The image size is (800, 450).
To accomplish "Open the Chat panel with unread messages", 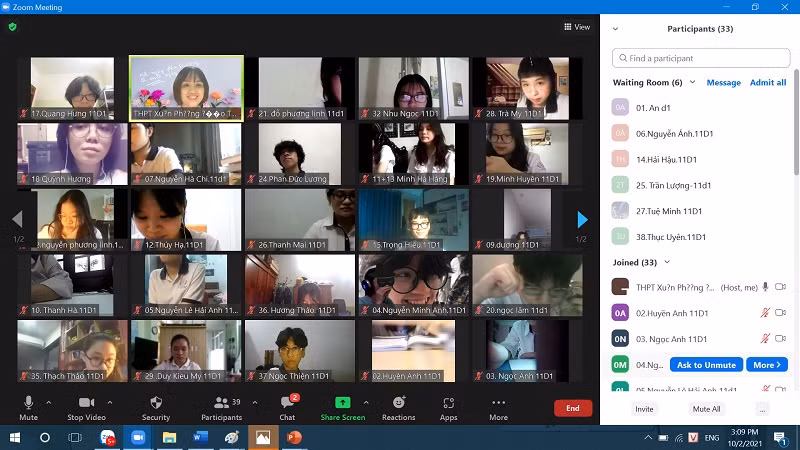I will (x=287, y=402).
